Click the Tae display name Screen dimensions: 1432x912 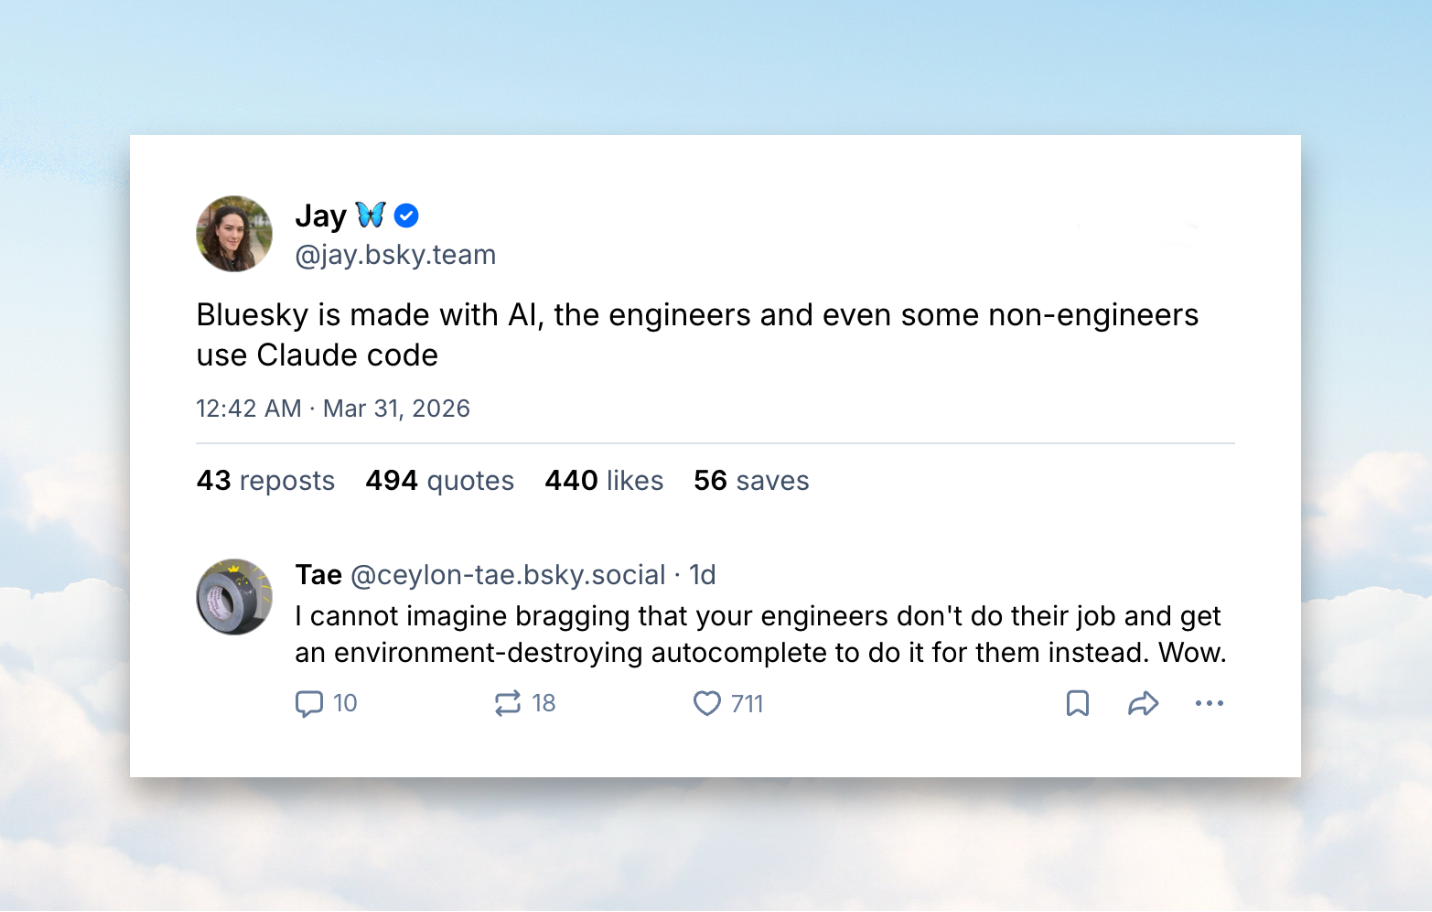[x=318, y=575]
